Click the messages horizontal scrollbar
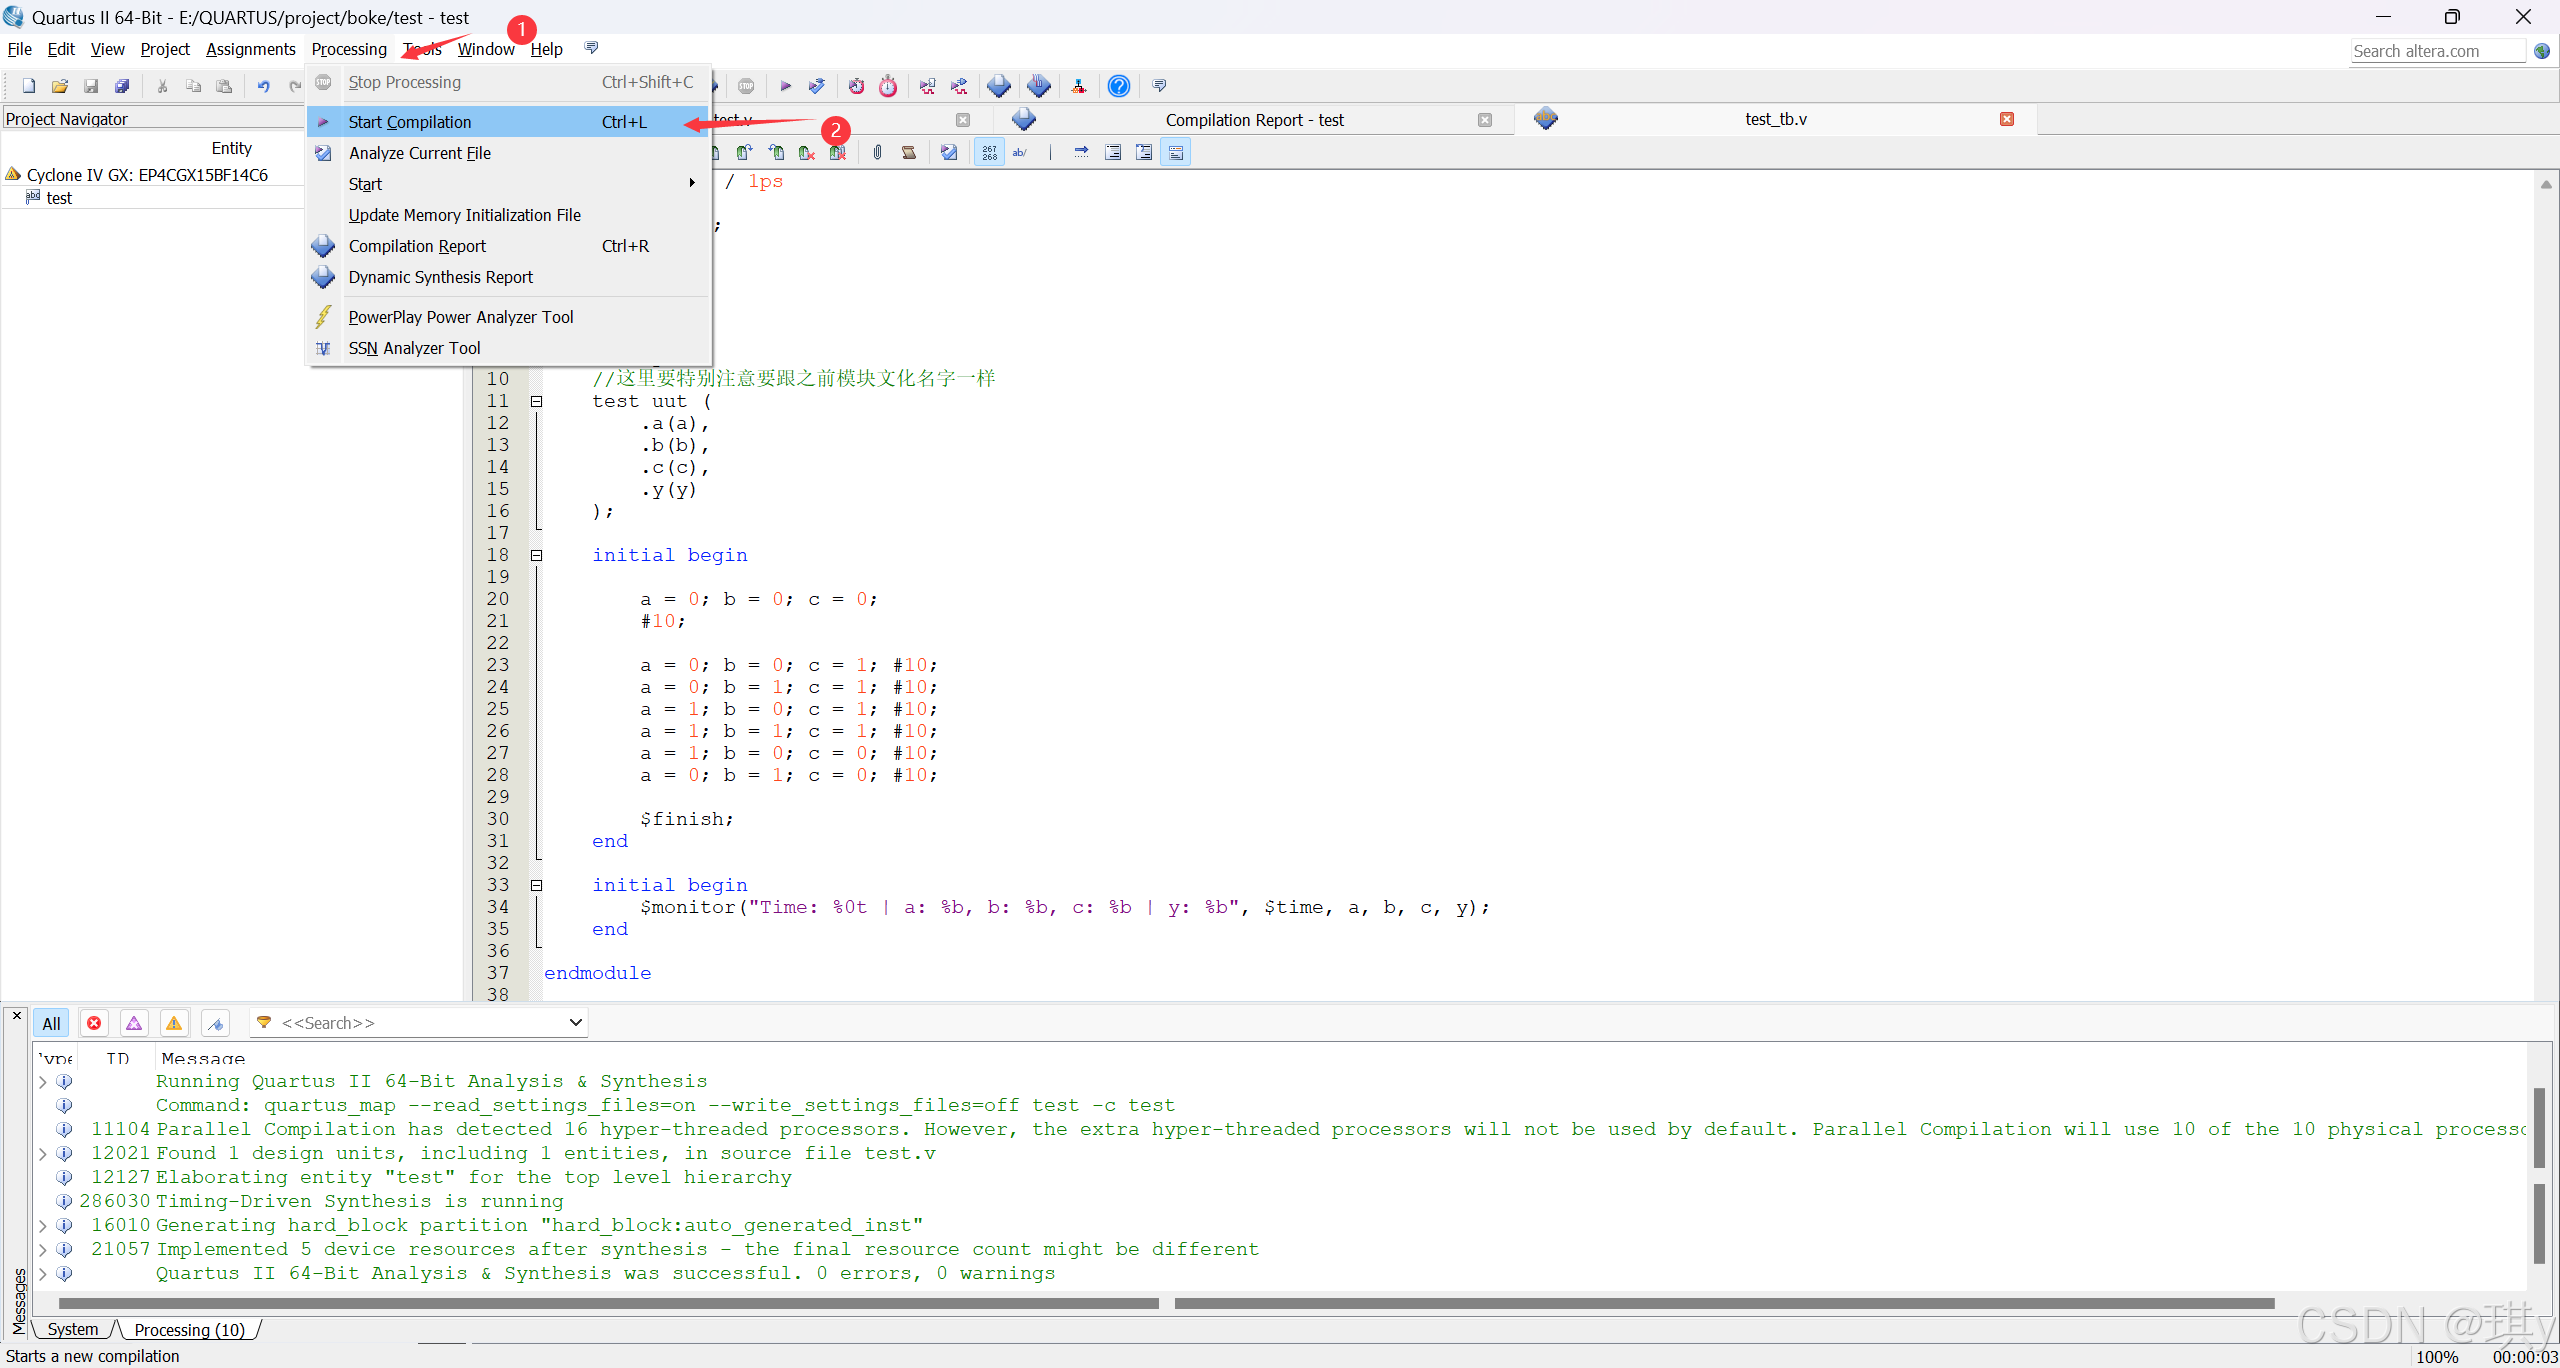Image resolution: width=2560 pixels, height=1368 pixels. 608,1303
